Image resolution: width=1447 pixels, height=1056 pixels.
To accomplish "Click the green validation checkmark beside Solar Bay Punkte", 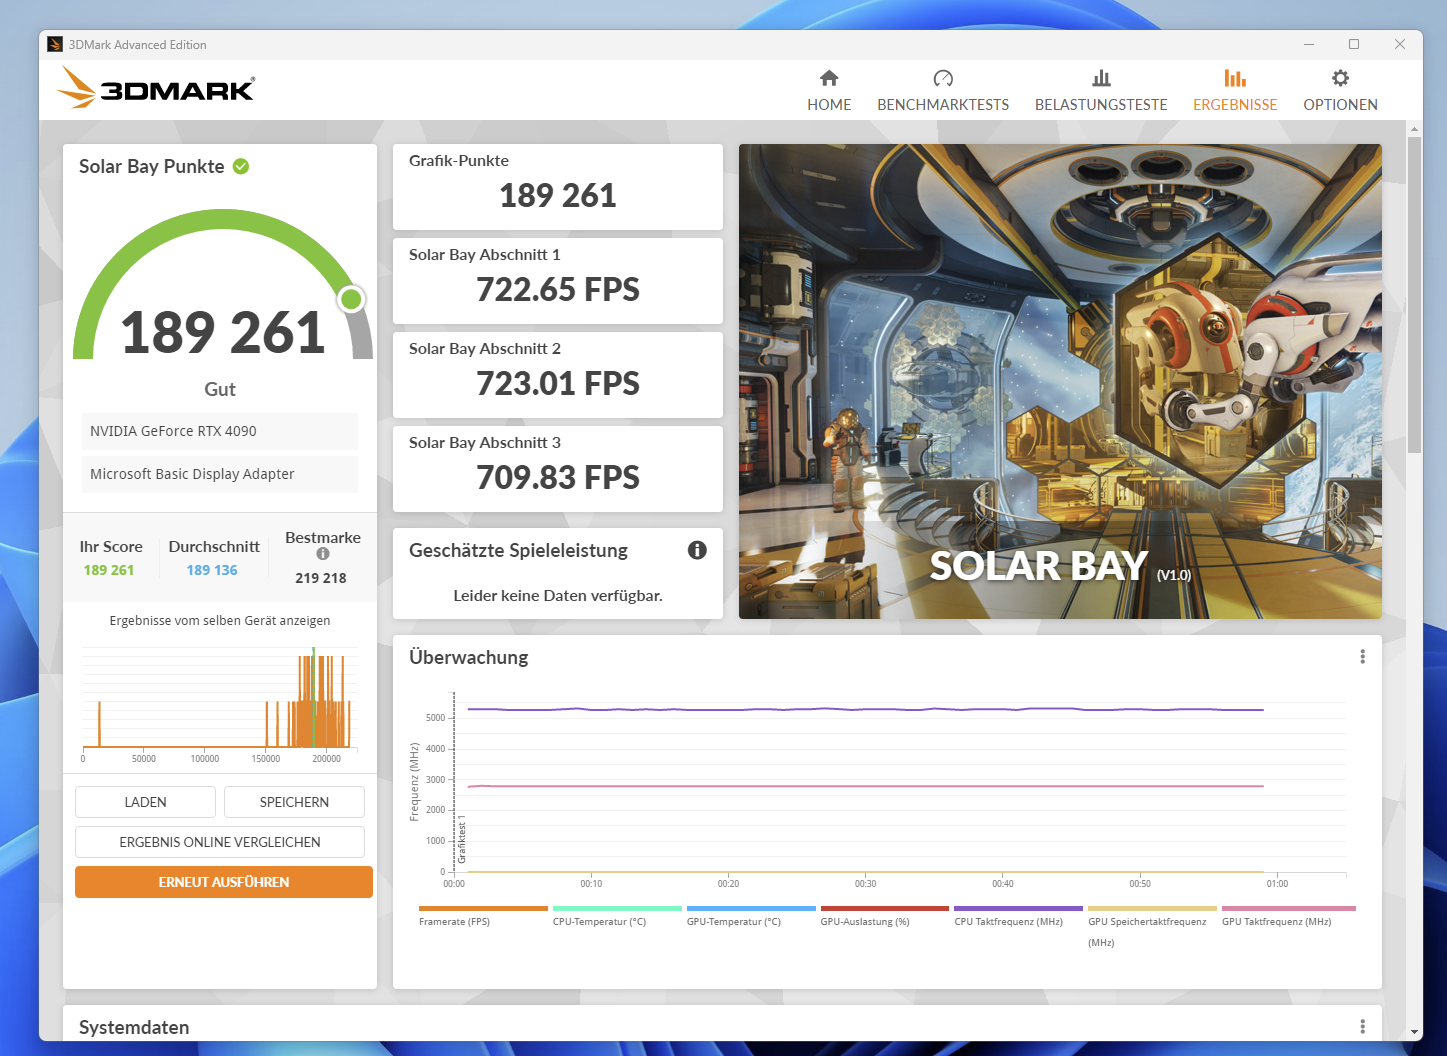I will (x=241, y=166).
